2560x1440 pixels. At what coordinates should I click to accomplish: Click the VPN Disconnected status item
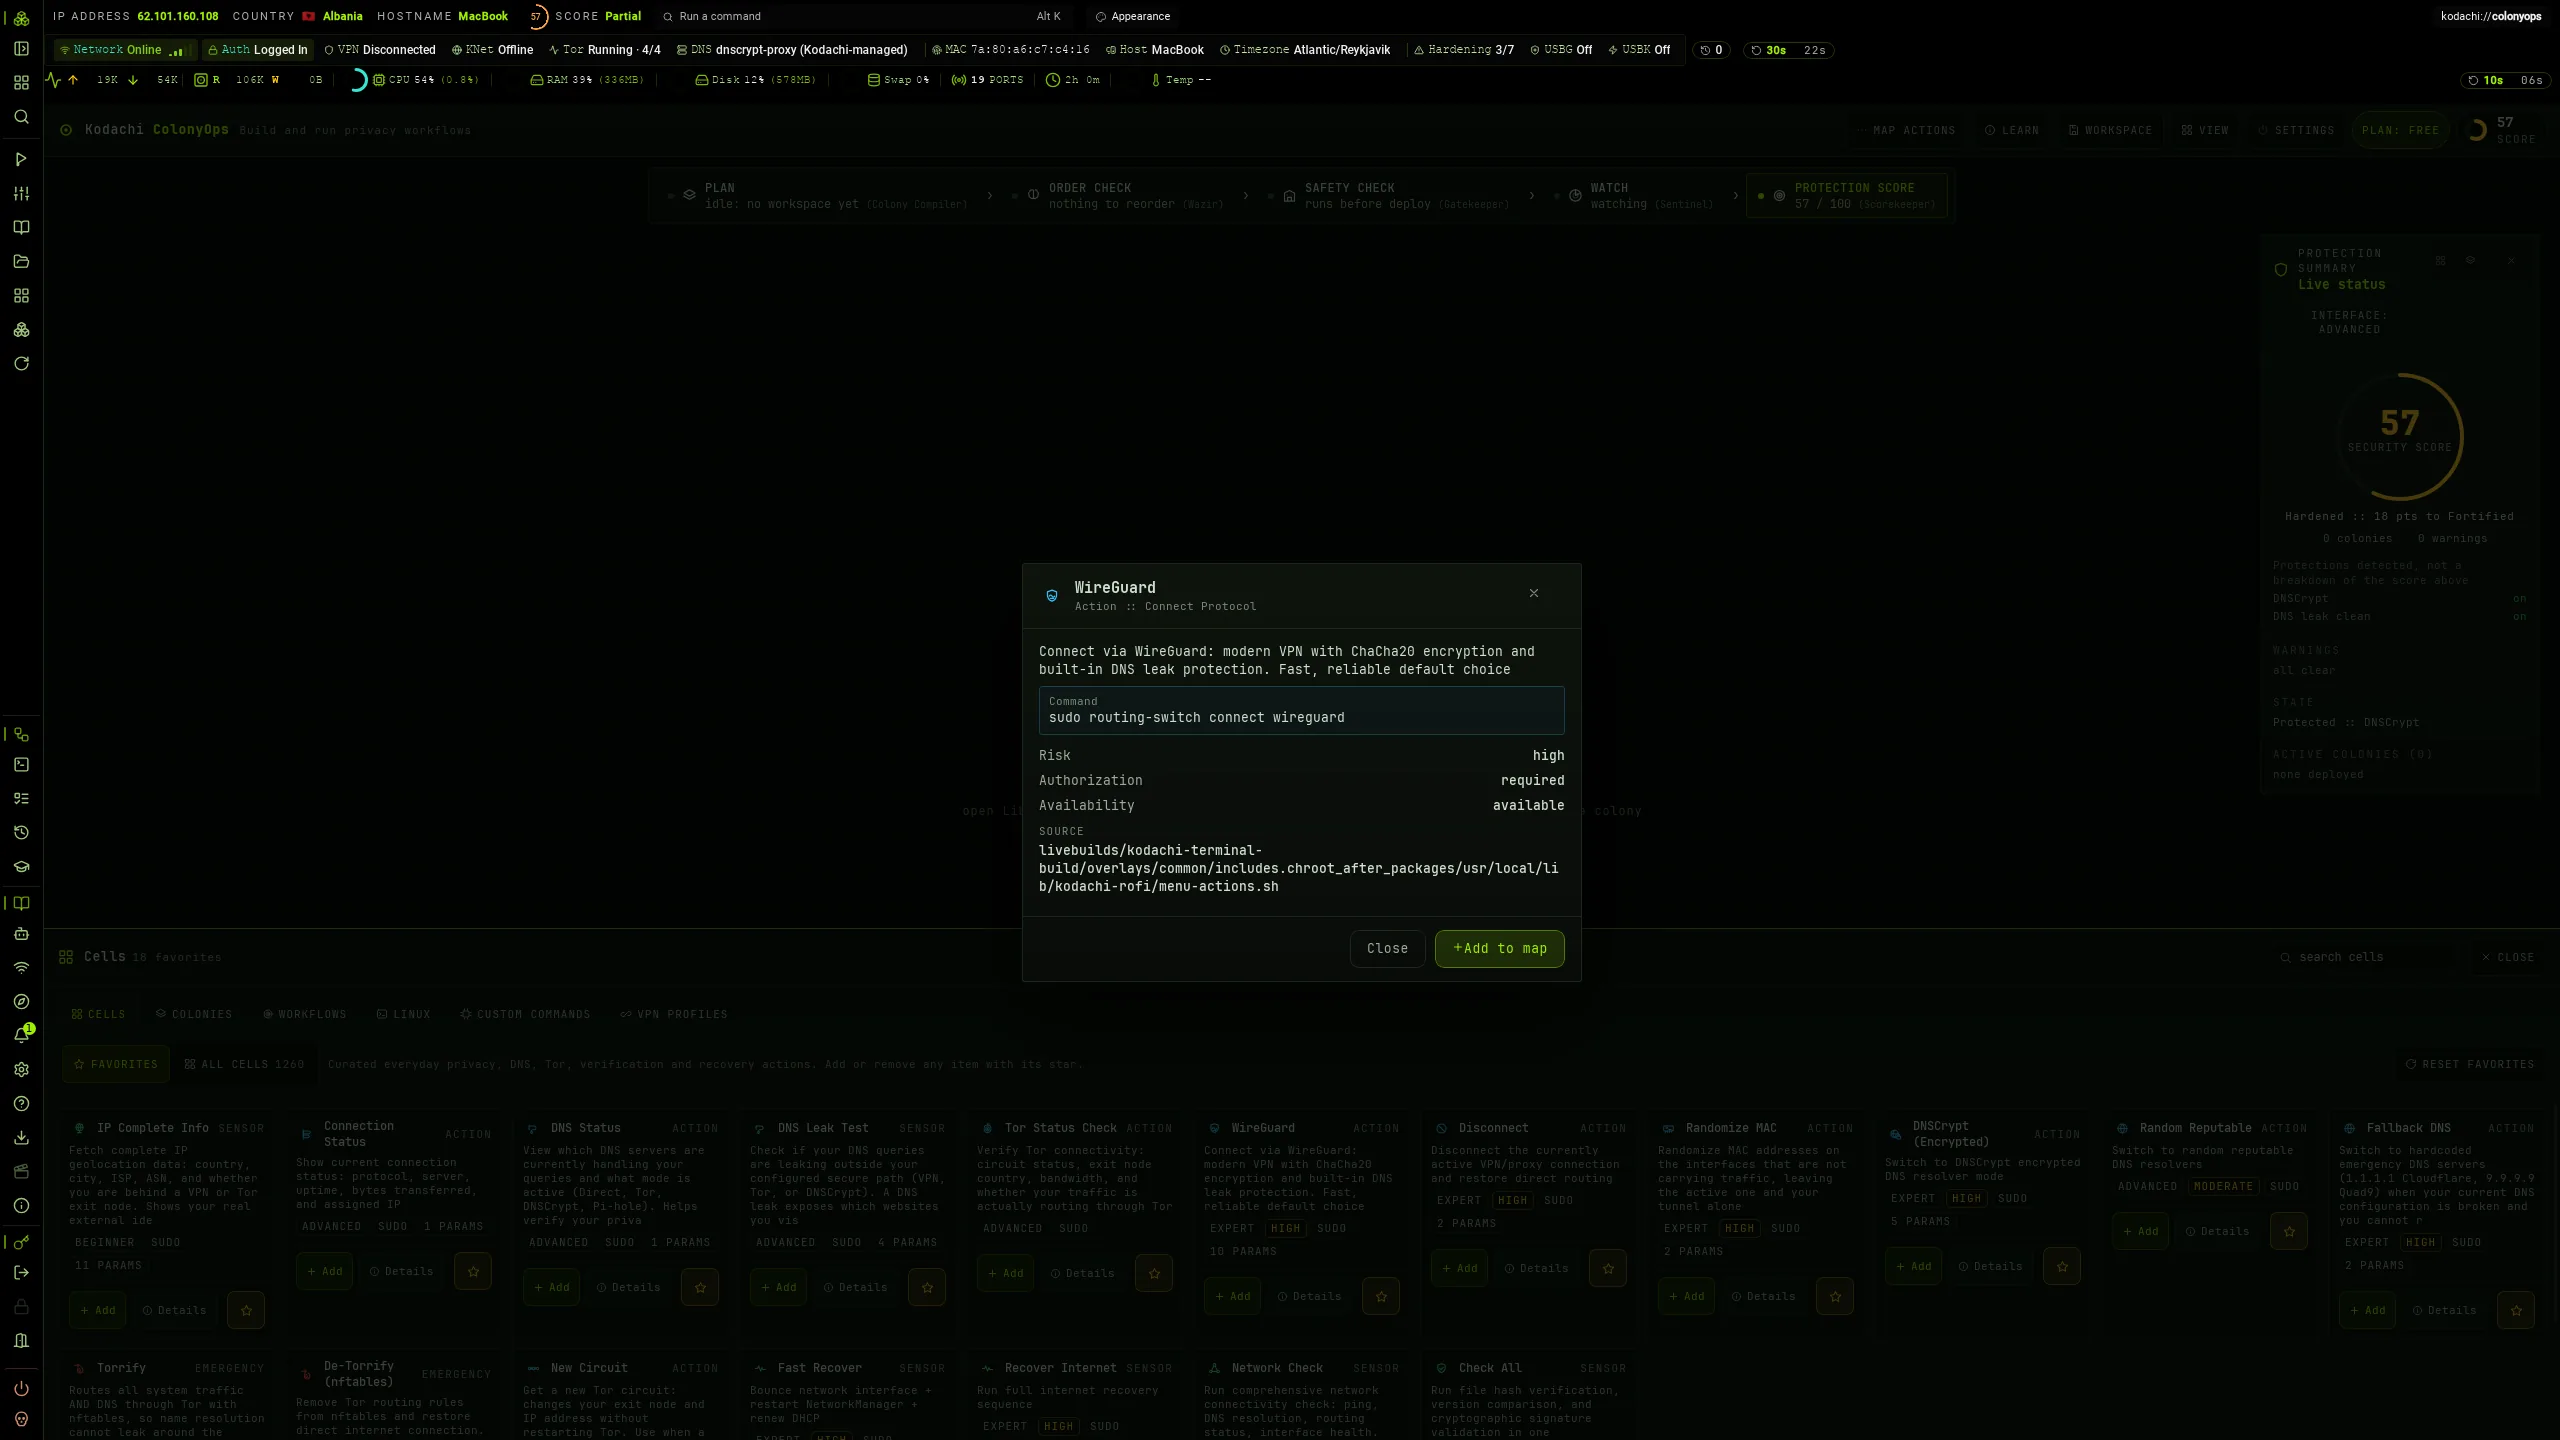click(380, 50)
